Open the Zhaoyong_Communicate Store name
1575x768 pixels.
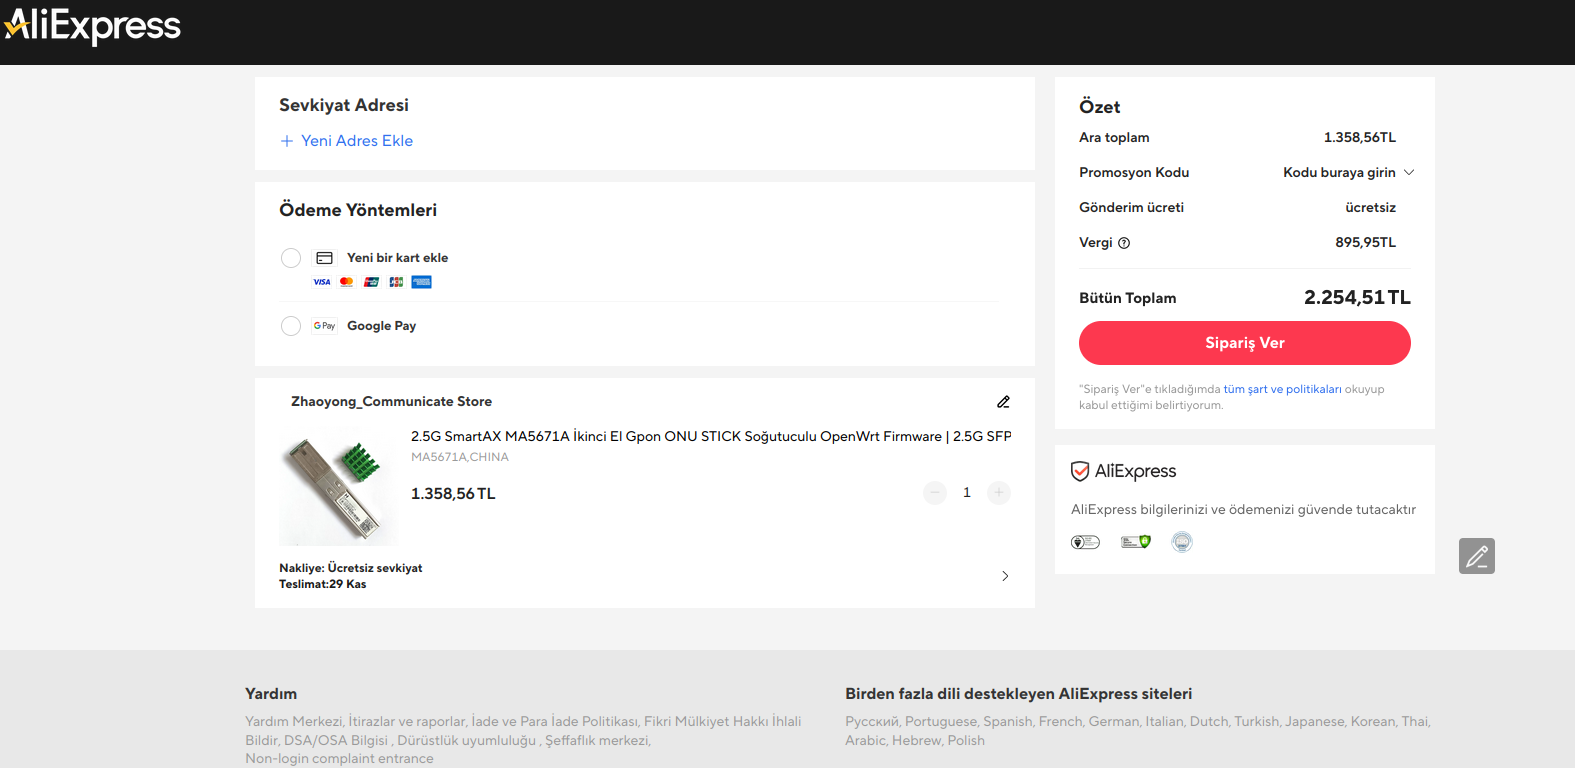(391, 401)
